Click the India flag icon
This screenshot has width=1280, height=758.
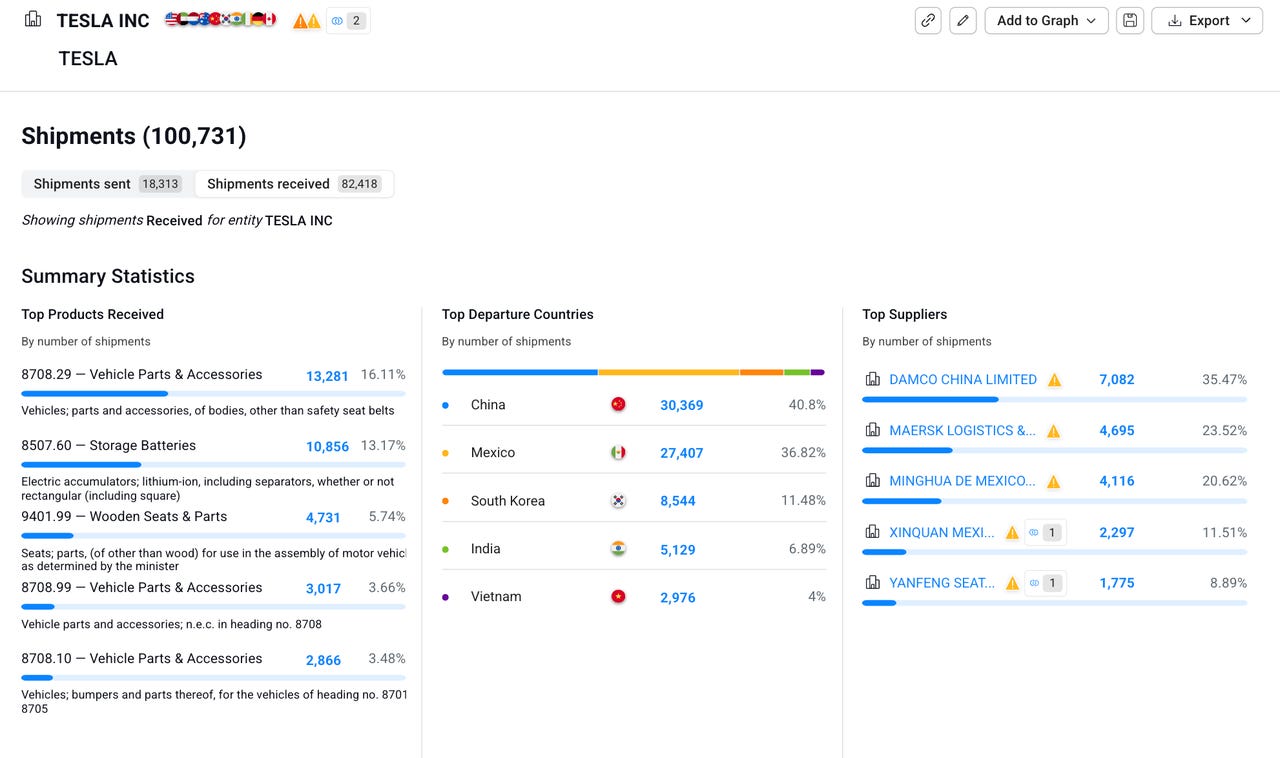618,548
